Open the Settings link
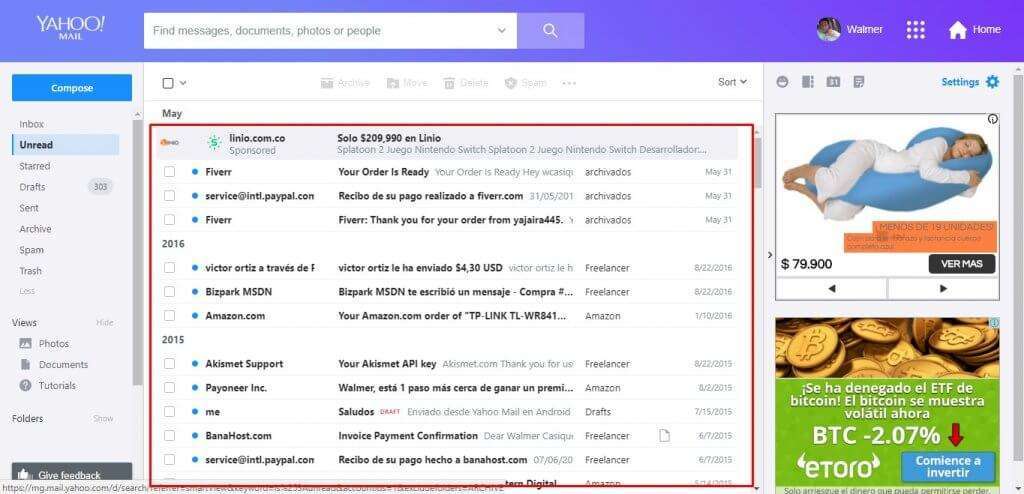This screenshot has height=494, width=1024. 960,82
